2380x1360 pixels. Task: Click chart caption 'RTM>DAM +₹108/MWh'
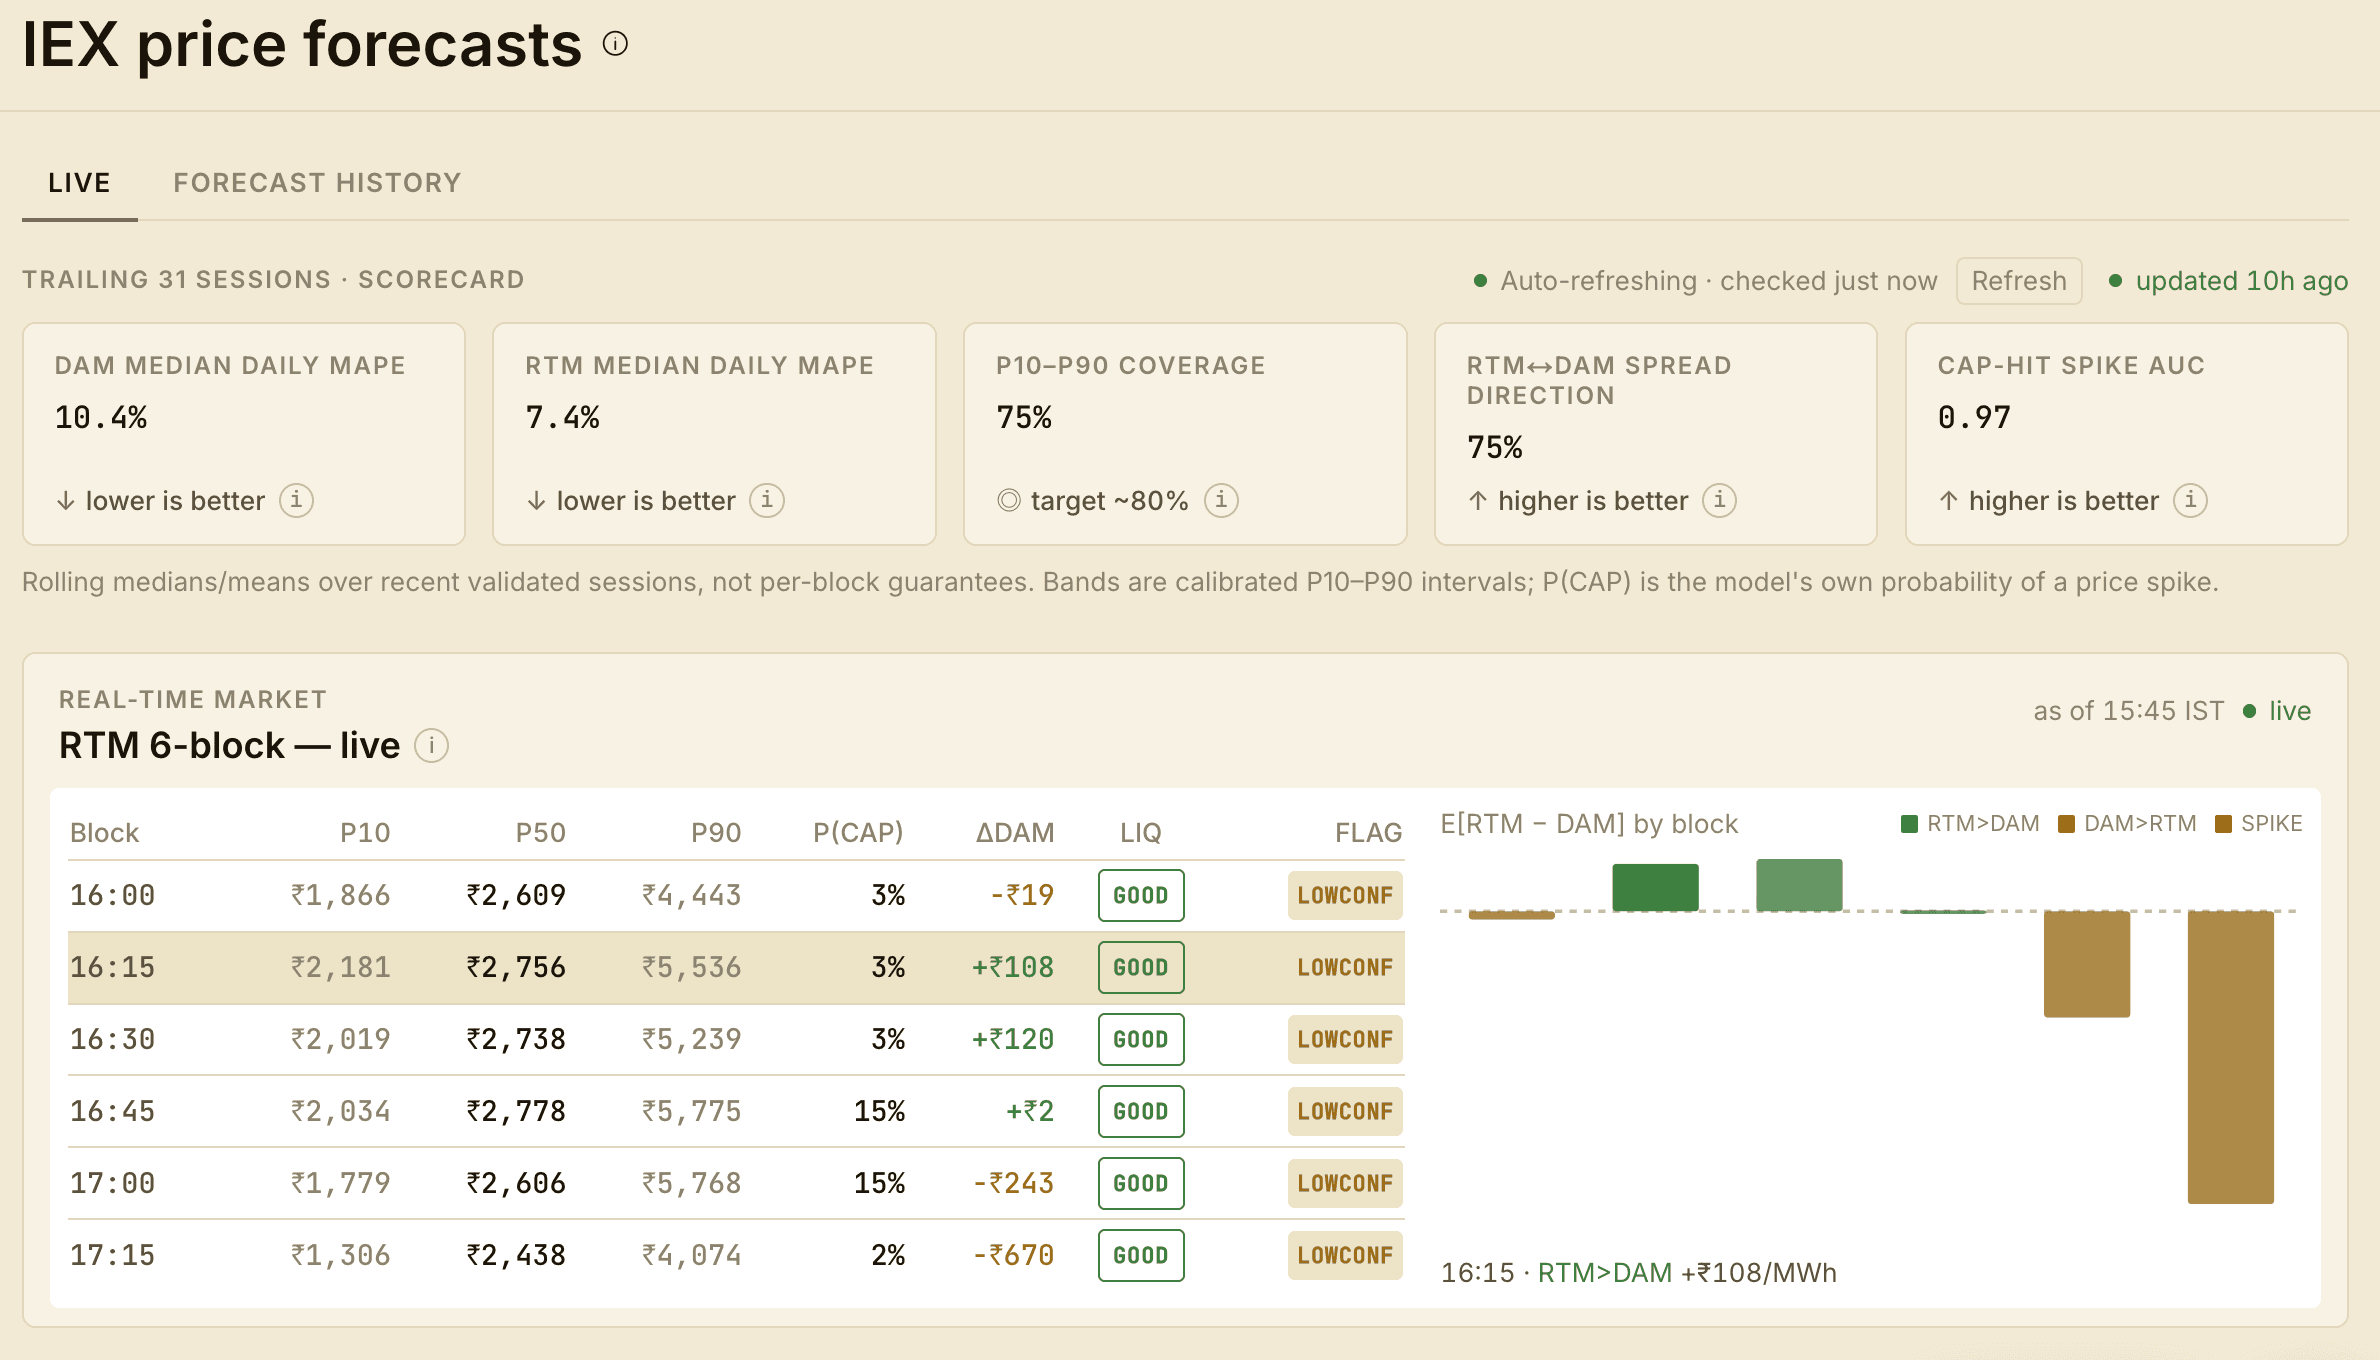click(1687, 1273)
